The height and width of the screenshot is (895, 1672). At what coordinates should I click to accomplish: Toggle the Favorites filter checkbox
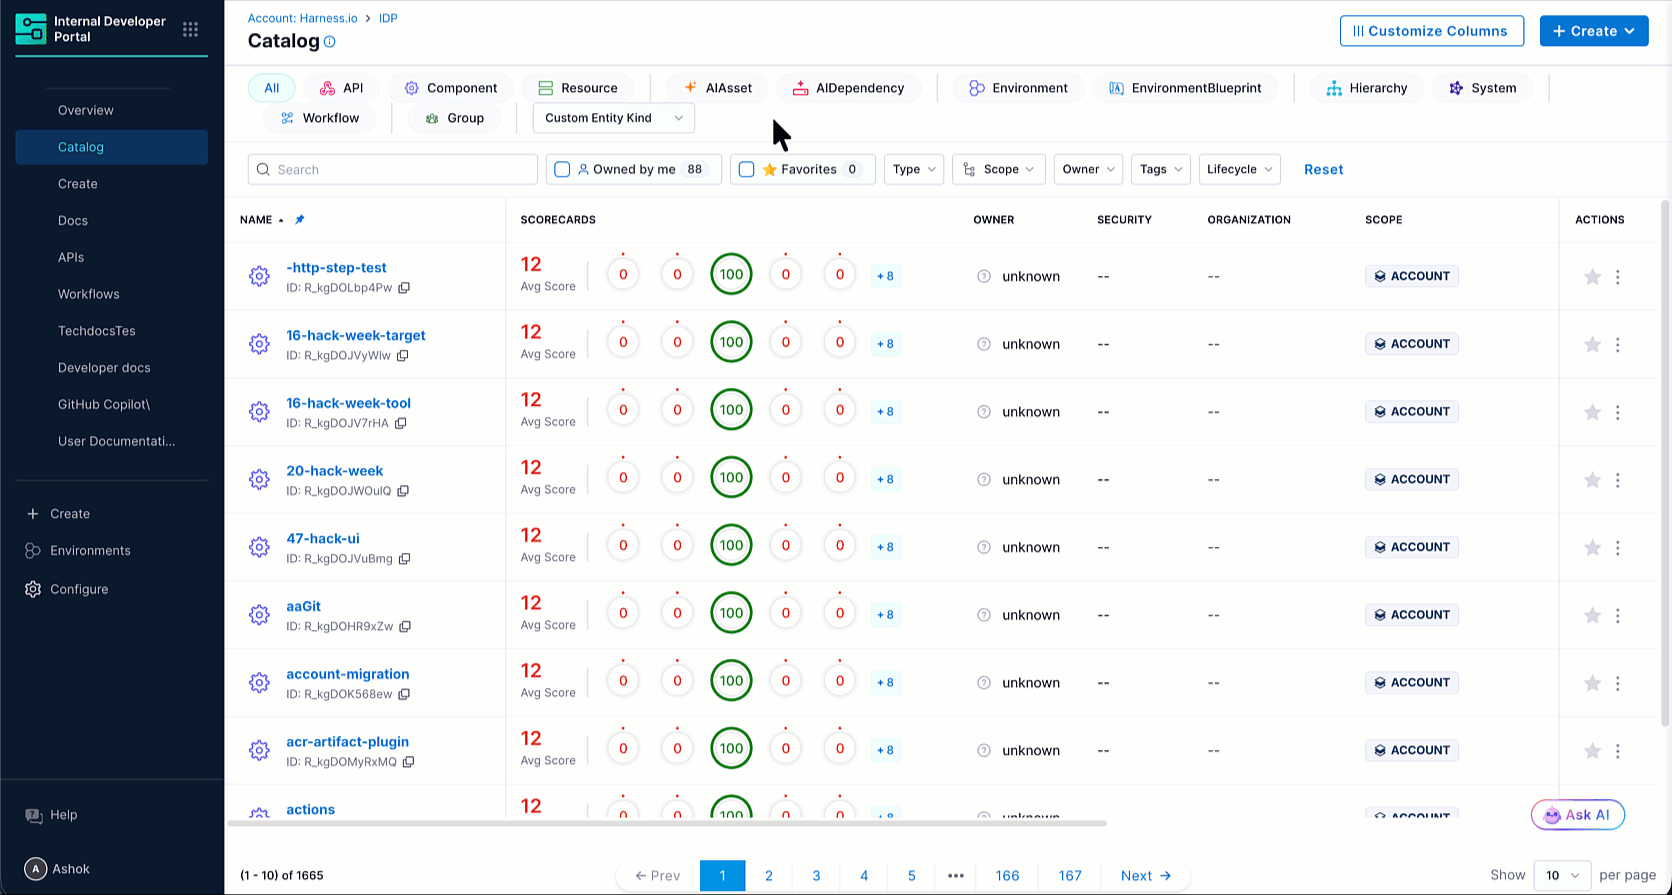(x=746, y=170)
